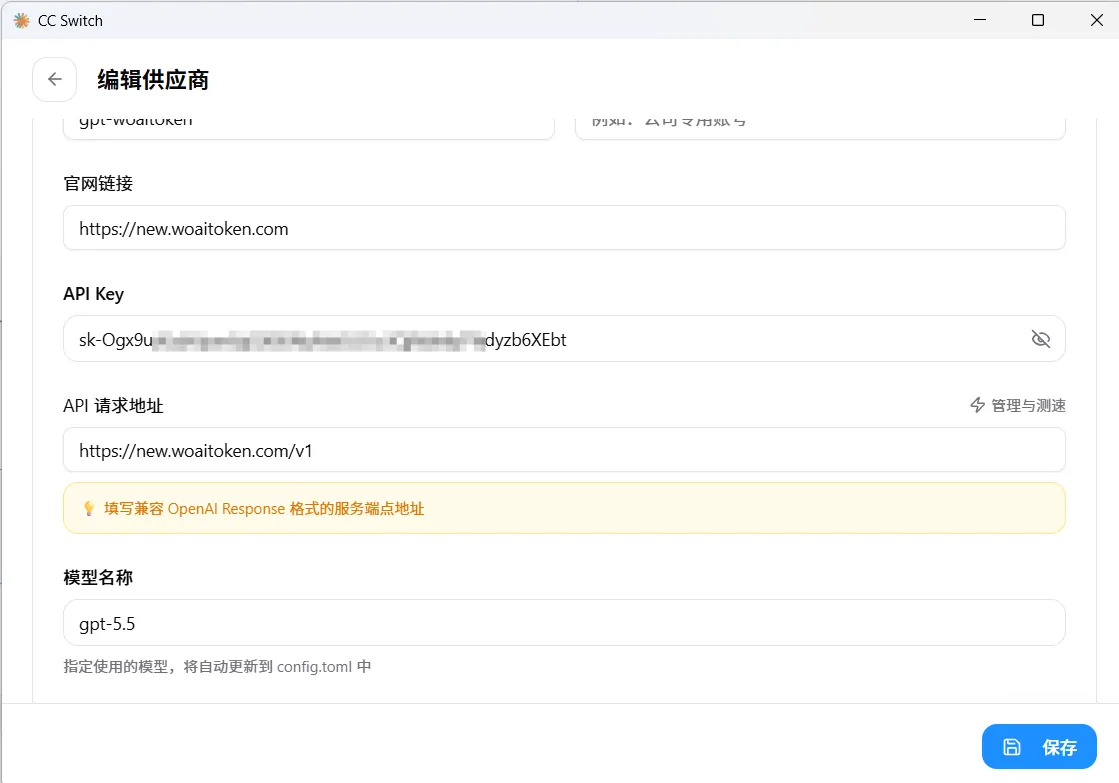1119x783 pixels.
Task: Save changes with the 保存 button
Action: tap(1039, 747)
